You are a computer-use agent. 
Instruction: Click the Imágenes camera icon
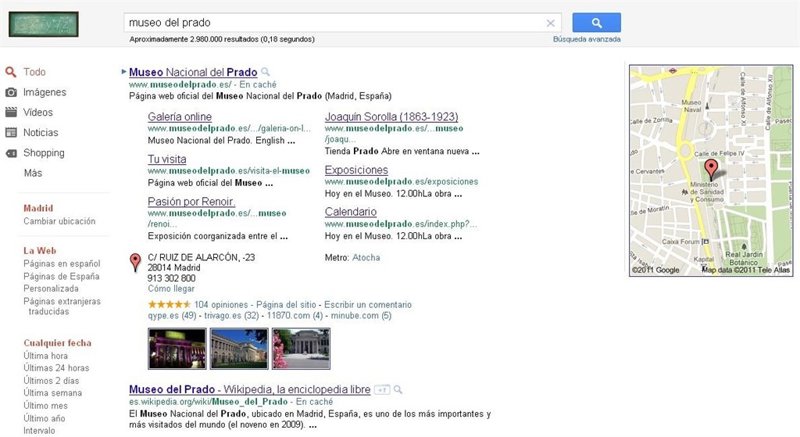coord(11,92)
